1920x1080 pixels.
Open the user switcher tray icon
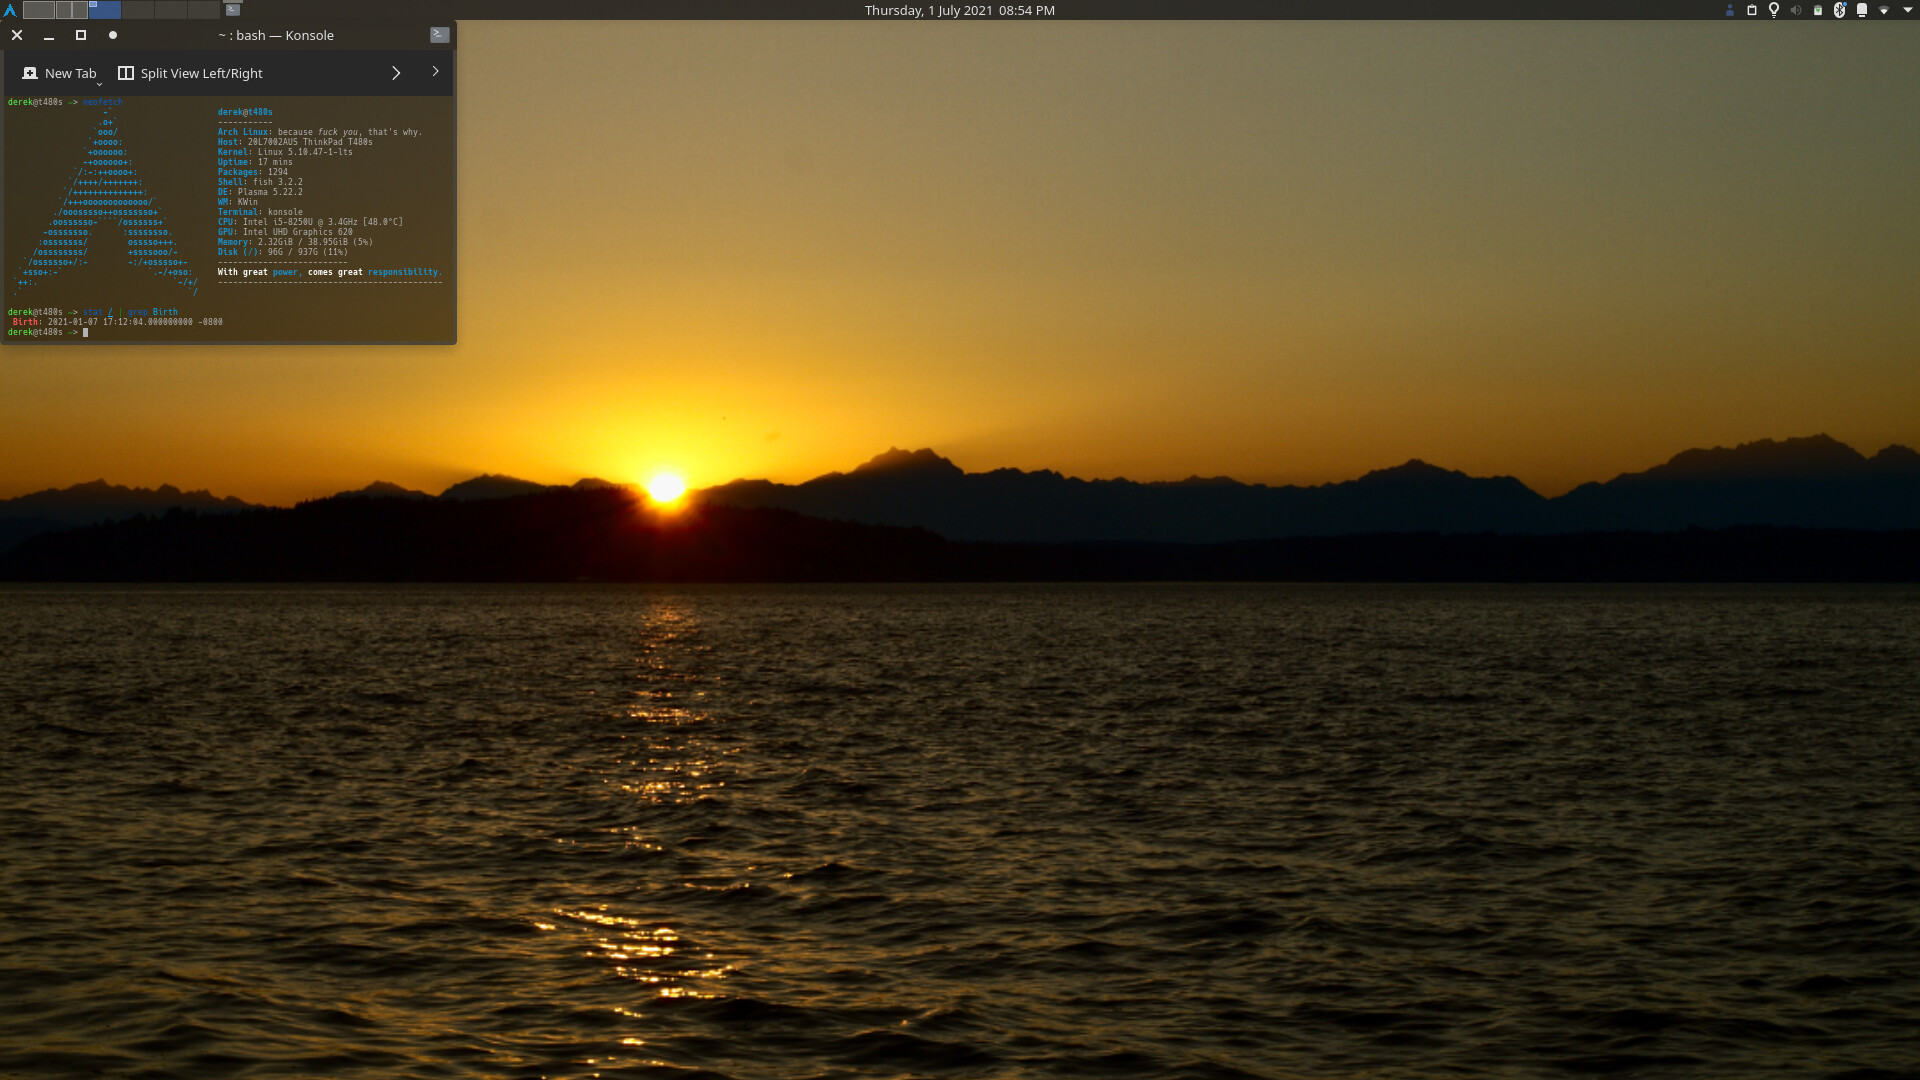[x=1730, y=10]
